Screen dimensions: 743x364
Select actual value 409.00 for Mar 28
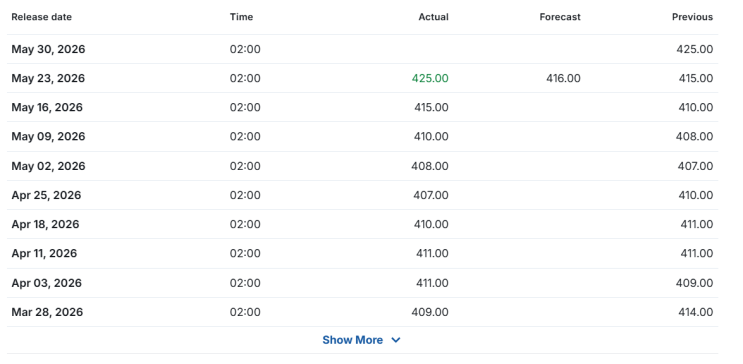(430, 312)
